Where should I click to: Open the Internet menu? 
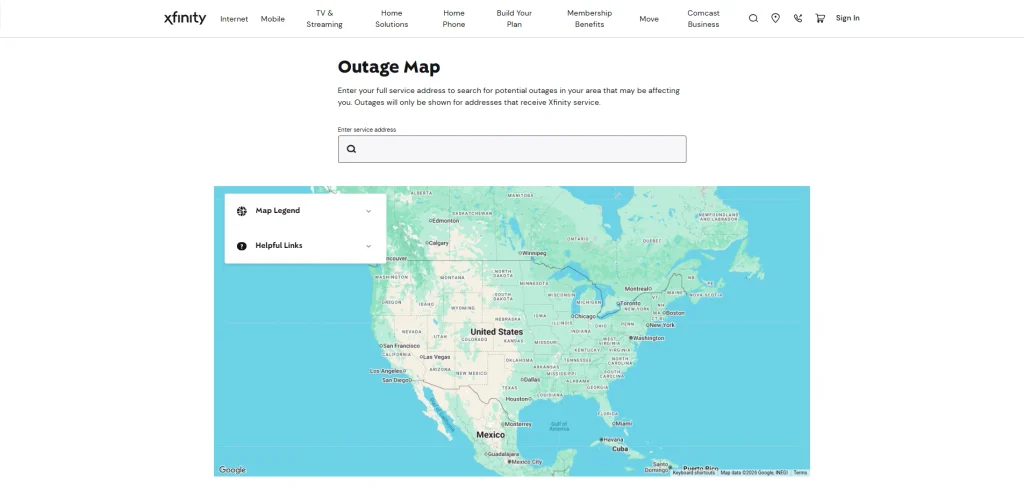click(x=234, y=19)
